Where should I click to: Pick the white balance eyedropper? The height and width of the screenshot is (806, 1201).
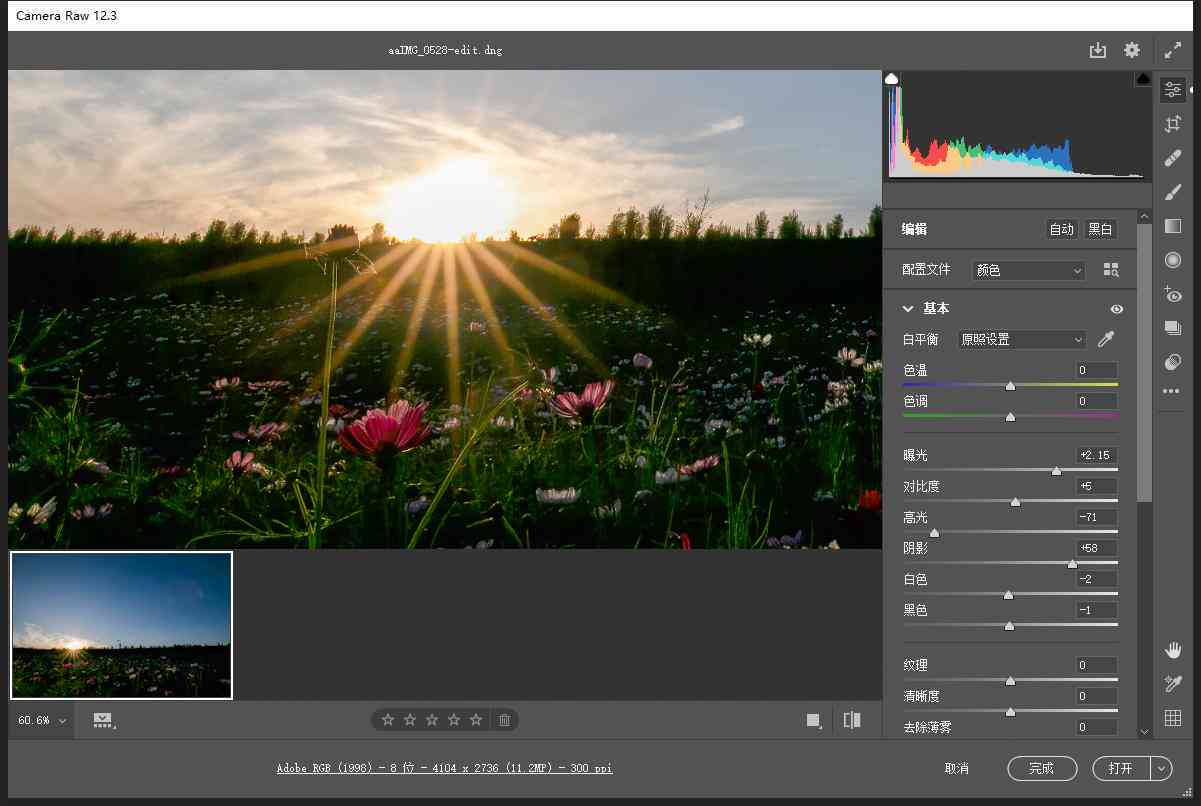click(x=1106, y=340)
